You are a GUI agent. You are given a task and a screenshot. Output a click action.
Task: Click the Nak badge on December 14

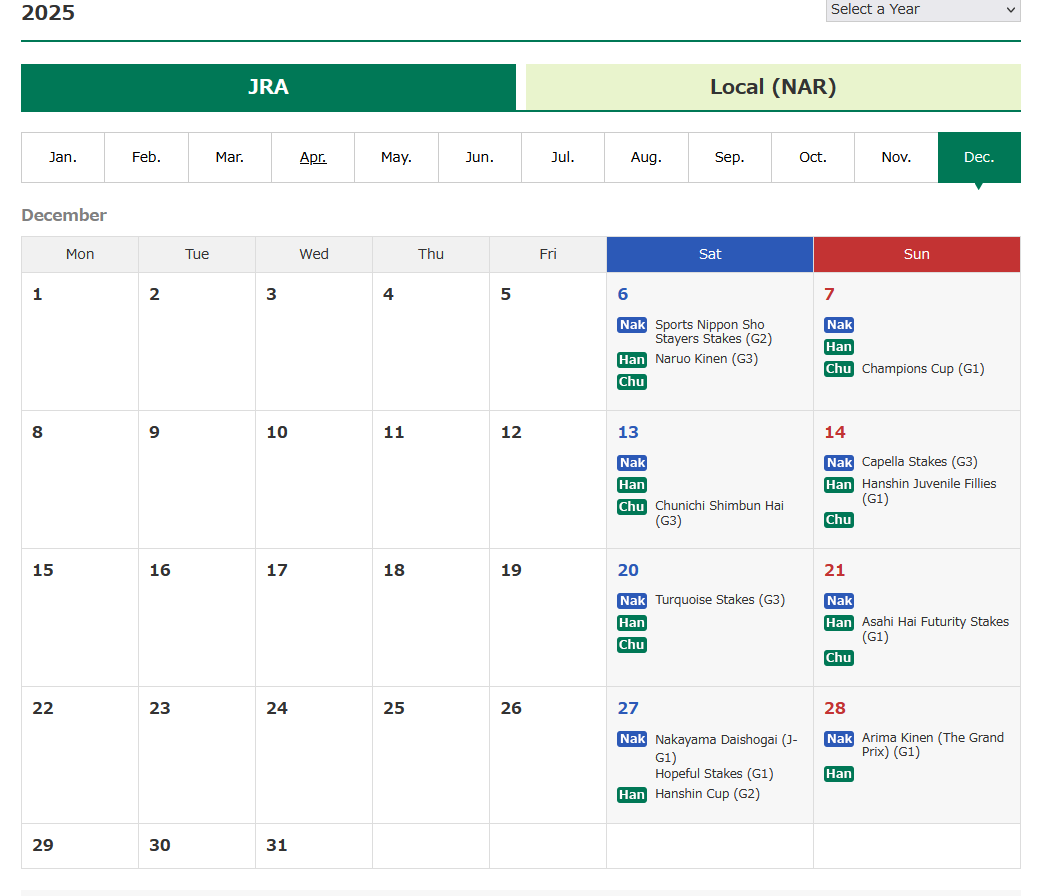[839, 463]
